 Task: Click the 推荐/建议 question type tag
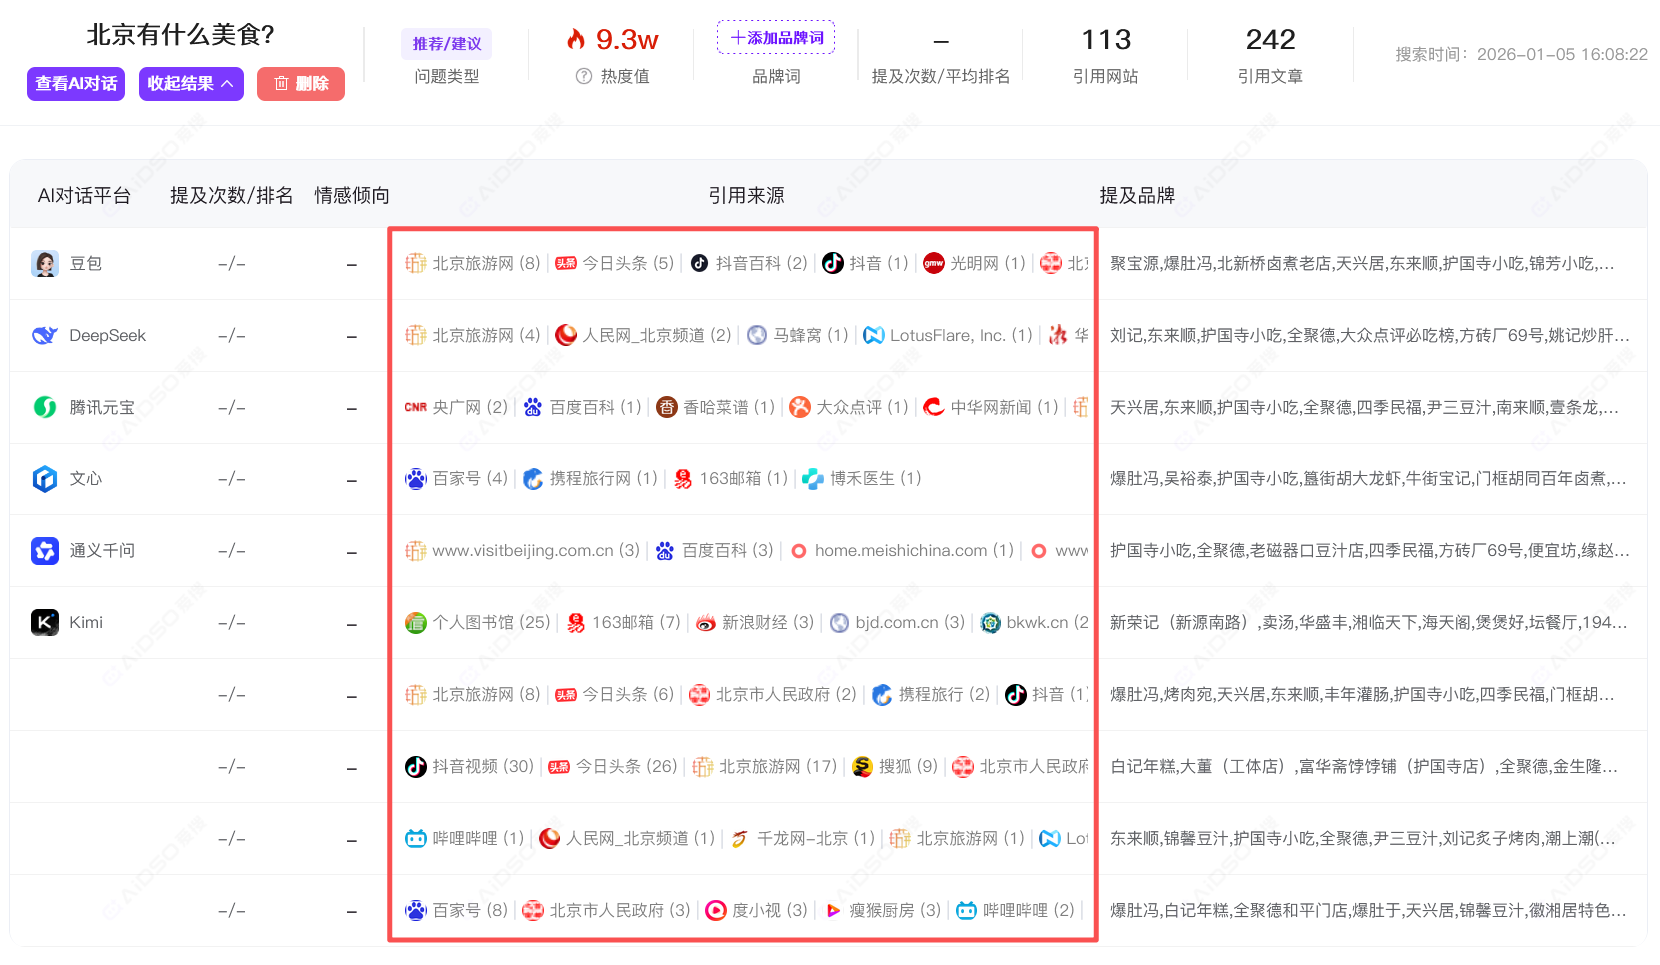click(x=447, y=44)
